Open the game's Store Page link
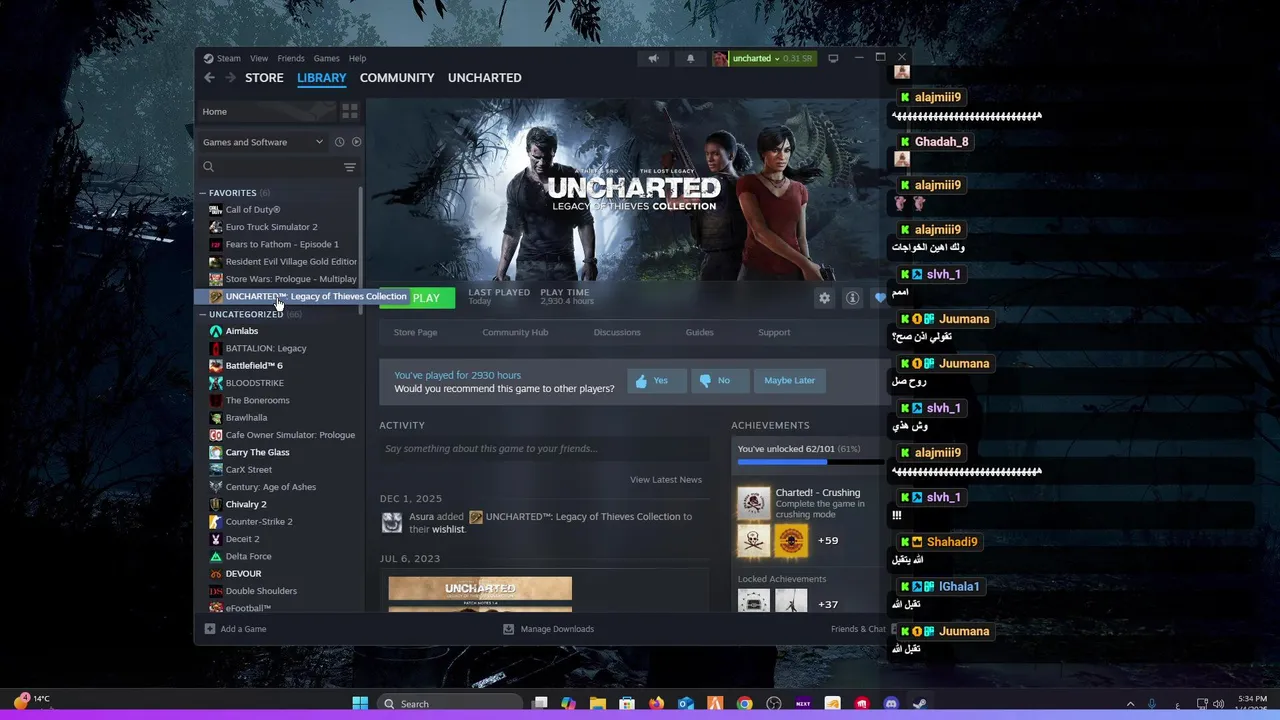This screenshot has width=1280, height=720. click(415, 332)
